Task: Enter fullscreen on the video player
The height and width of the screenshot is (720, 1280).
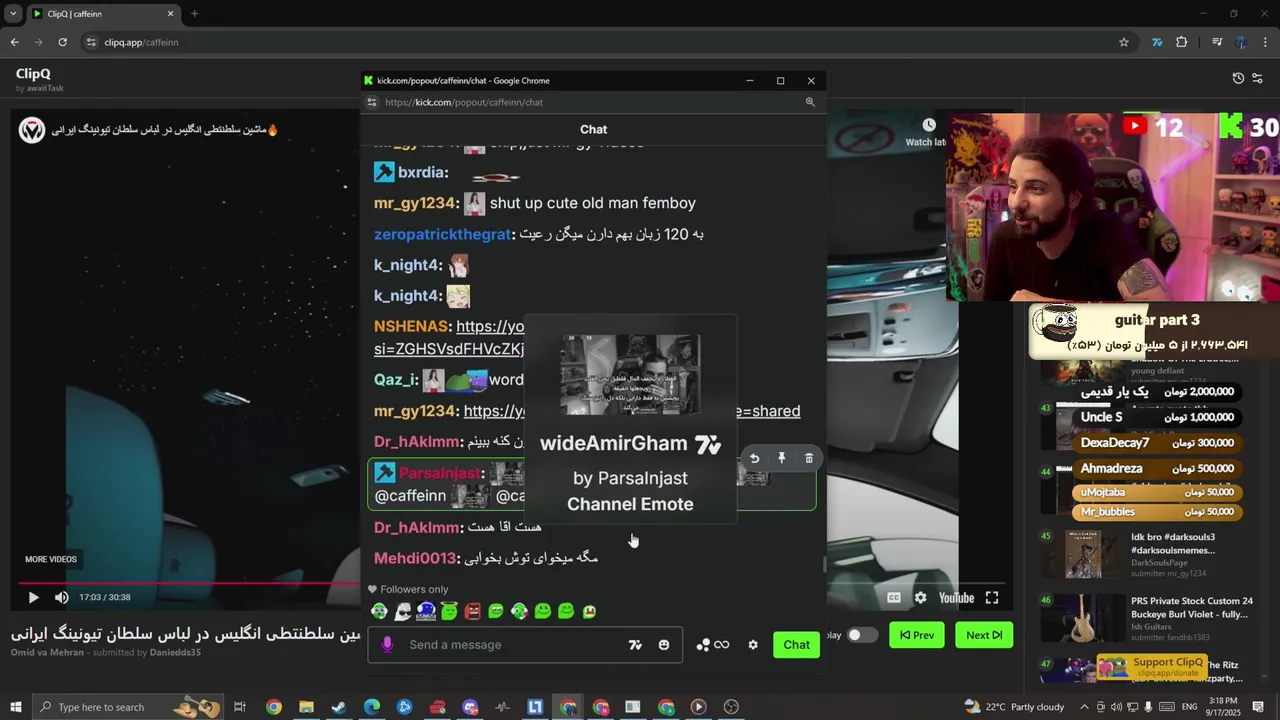Action: pyautogui.click(x=992, y=598)
